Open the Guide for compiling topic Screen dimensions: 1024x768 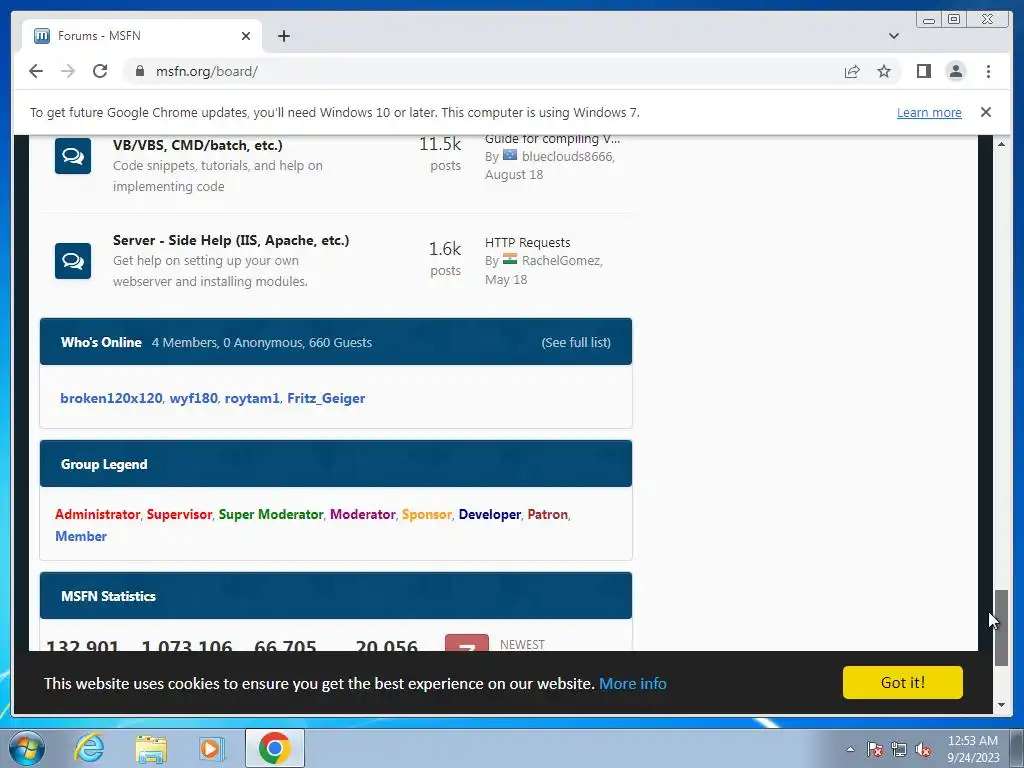pyautogui.click(x=552, y=139)
